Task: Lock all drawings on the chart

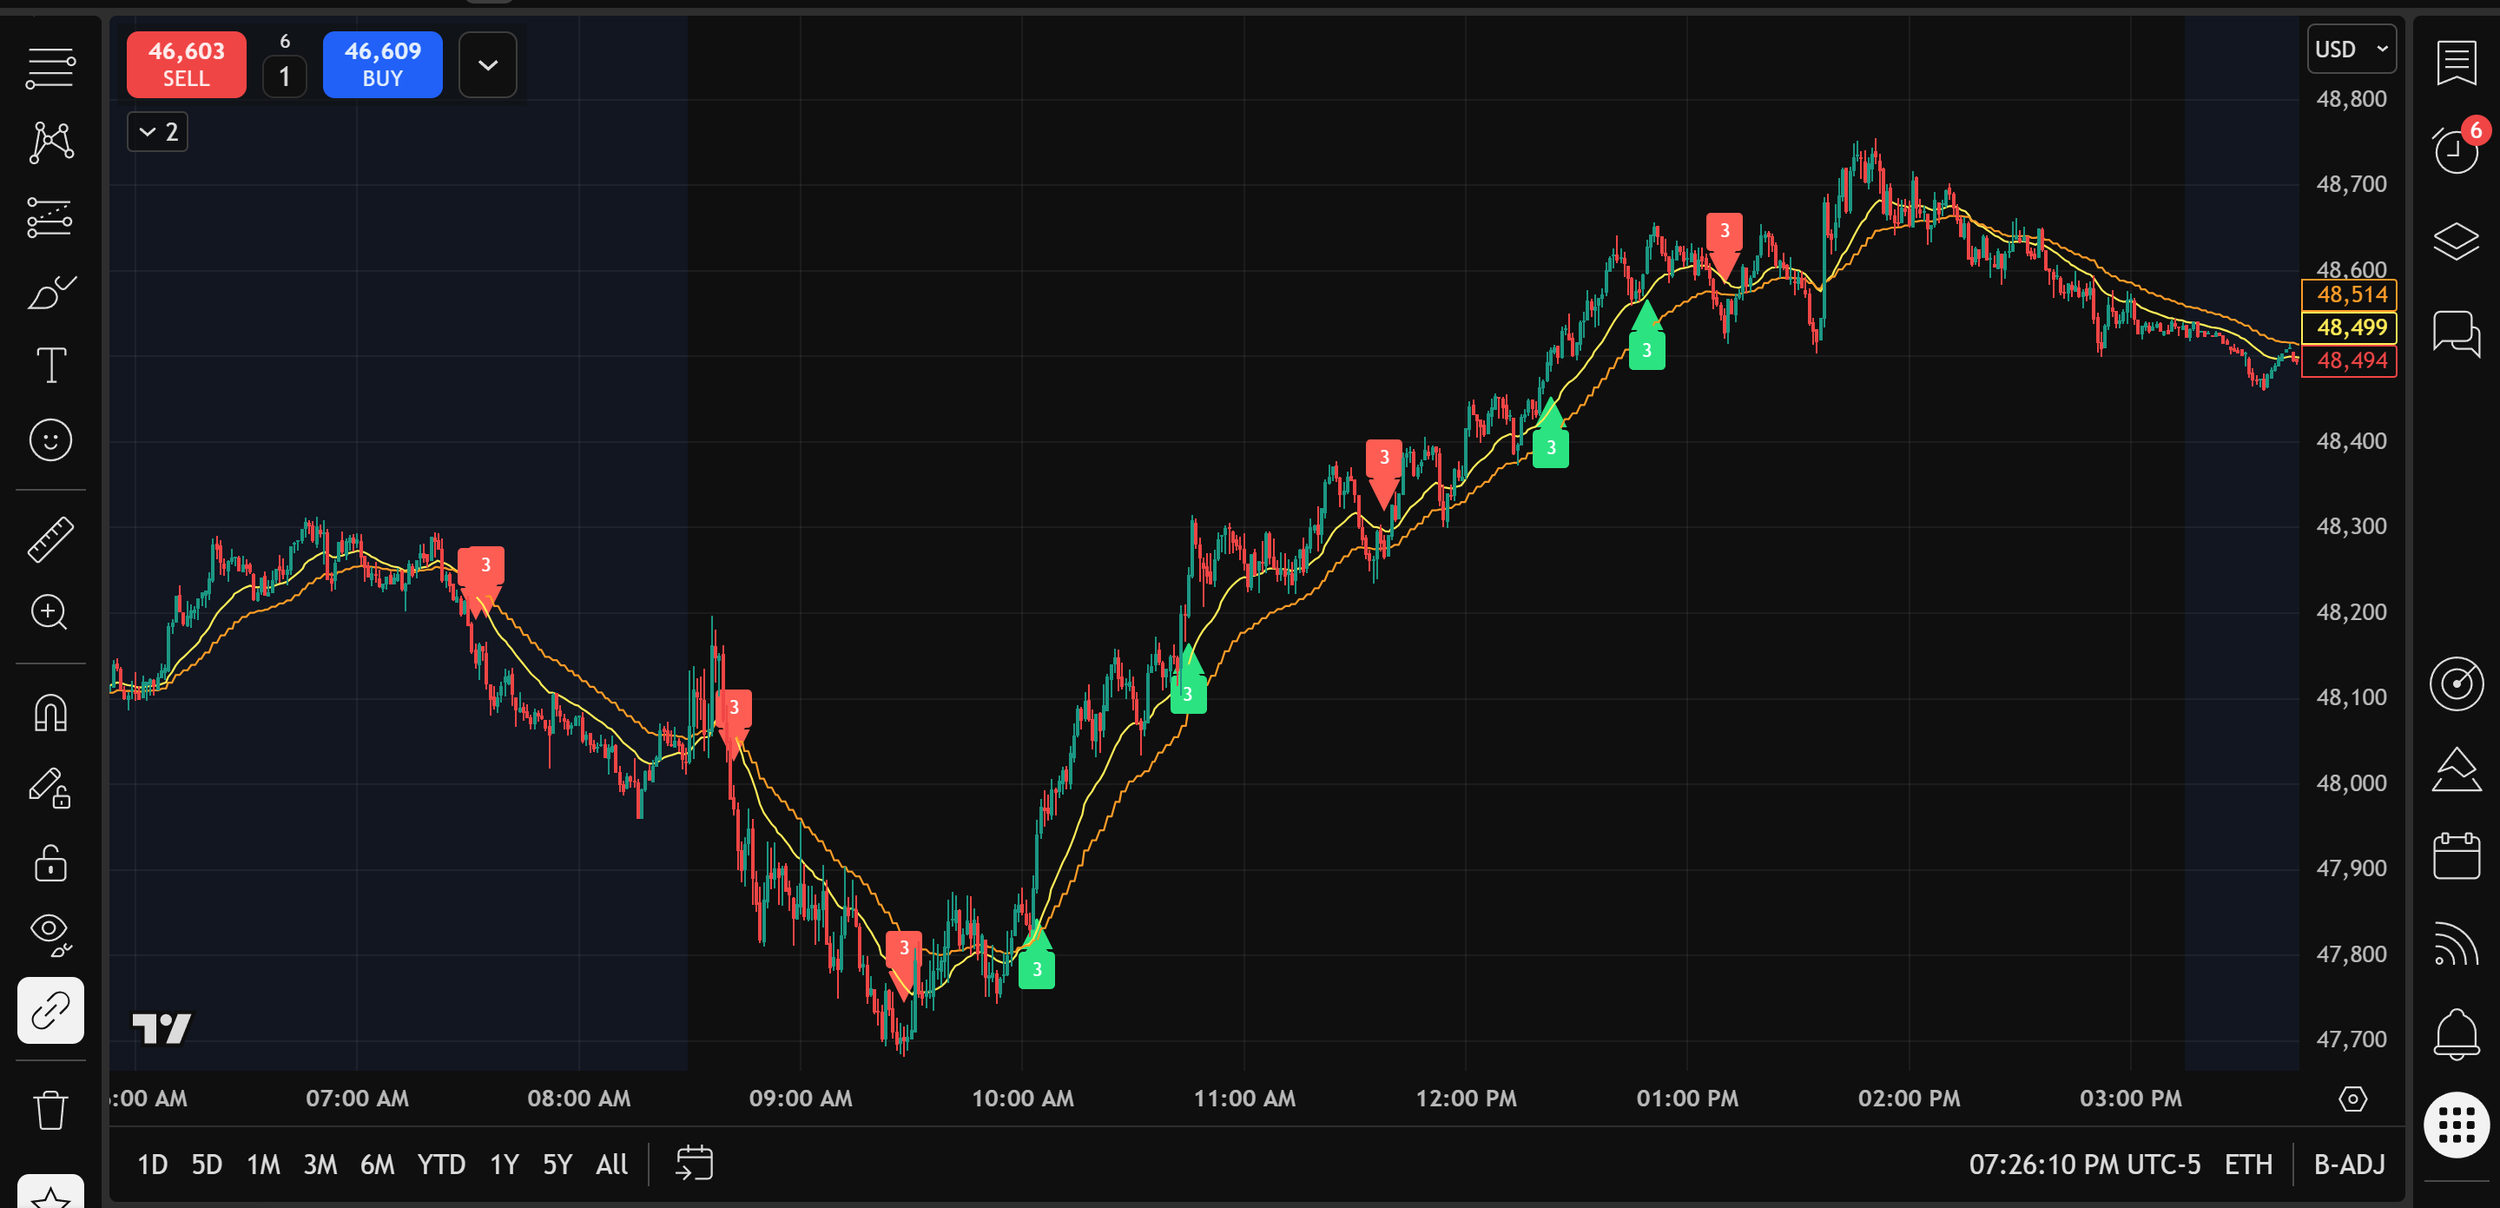Action: [x=50, y=863]
